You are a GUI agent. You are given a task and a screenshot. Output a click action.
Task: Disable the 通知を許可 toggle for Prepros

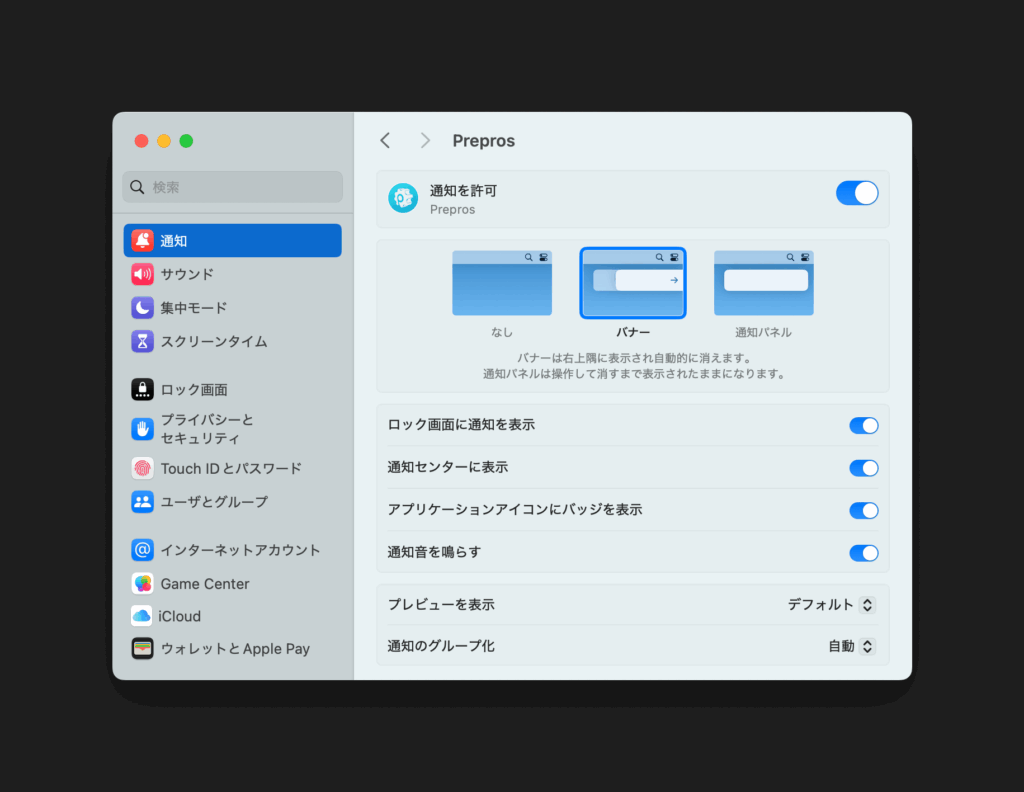point(856,192)
